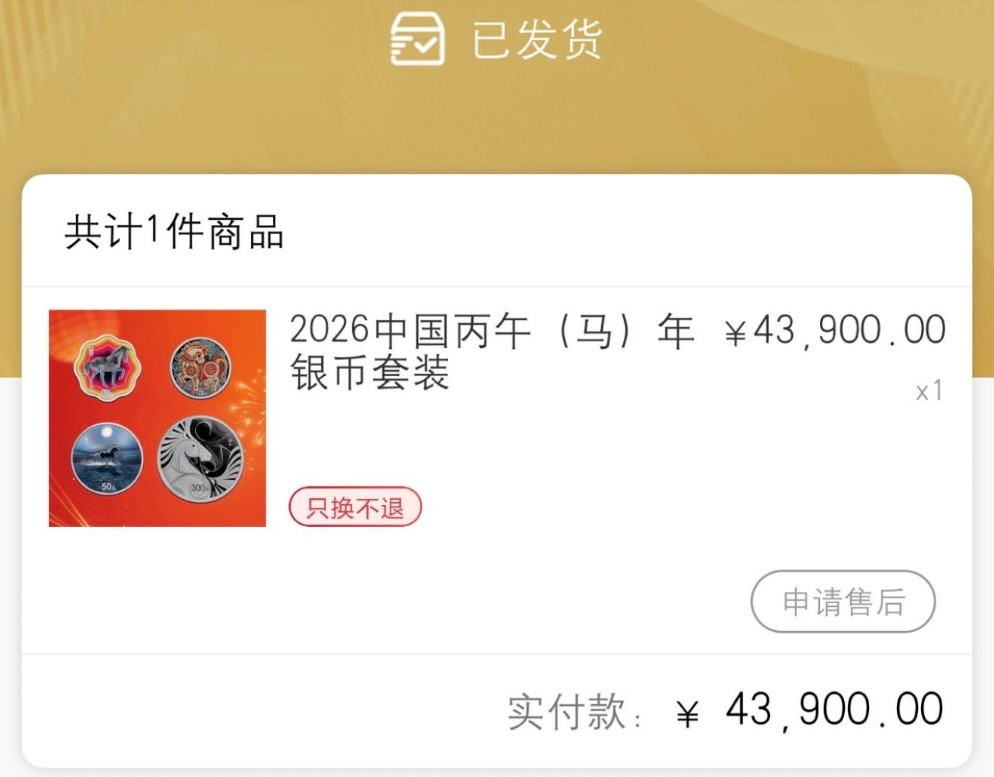
Task: Tap the 银币套装 second title line
Action: 370,373
